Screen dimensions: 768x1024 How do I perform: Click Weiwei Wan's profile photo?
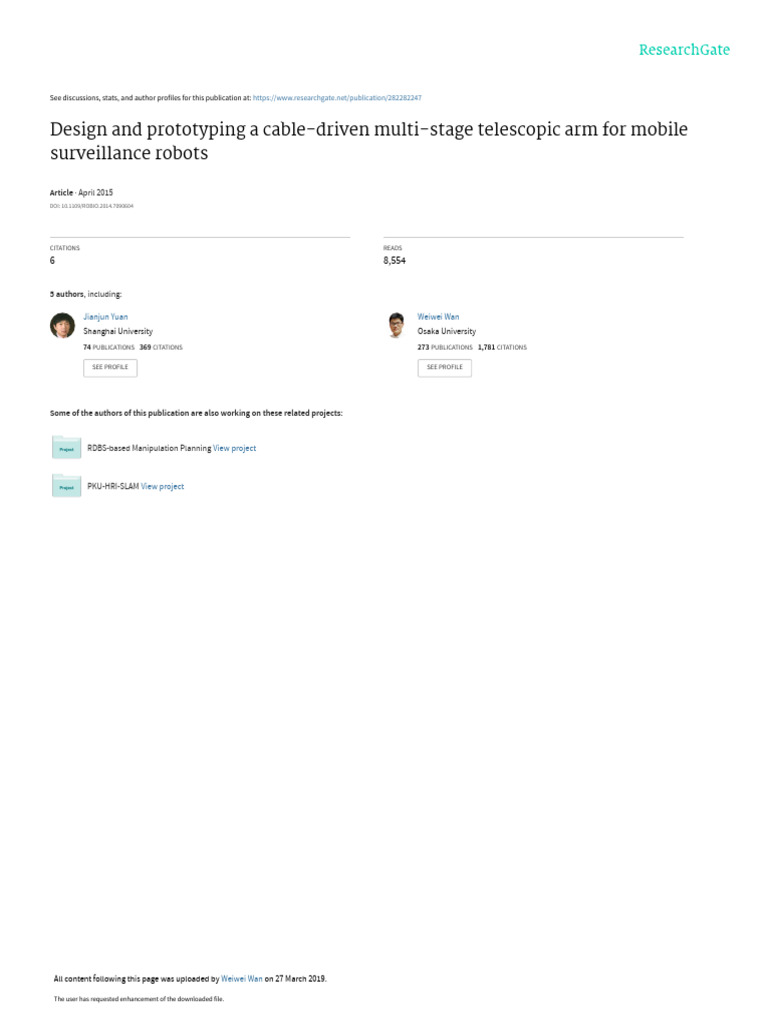(x=396, y=326)
